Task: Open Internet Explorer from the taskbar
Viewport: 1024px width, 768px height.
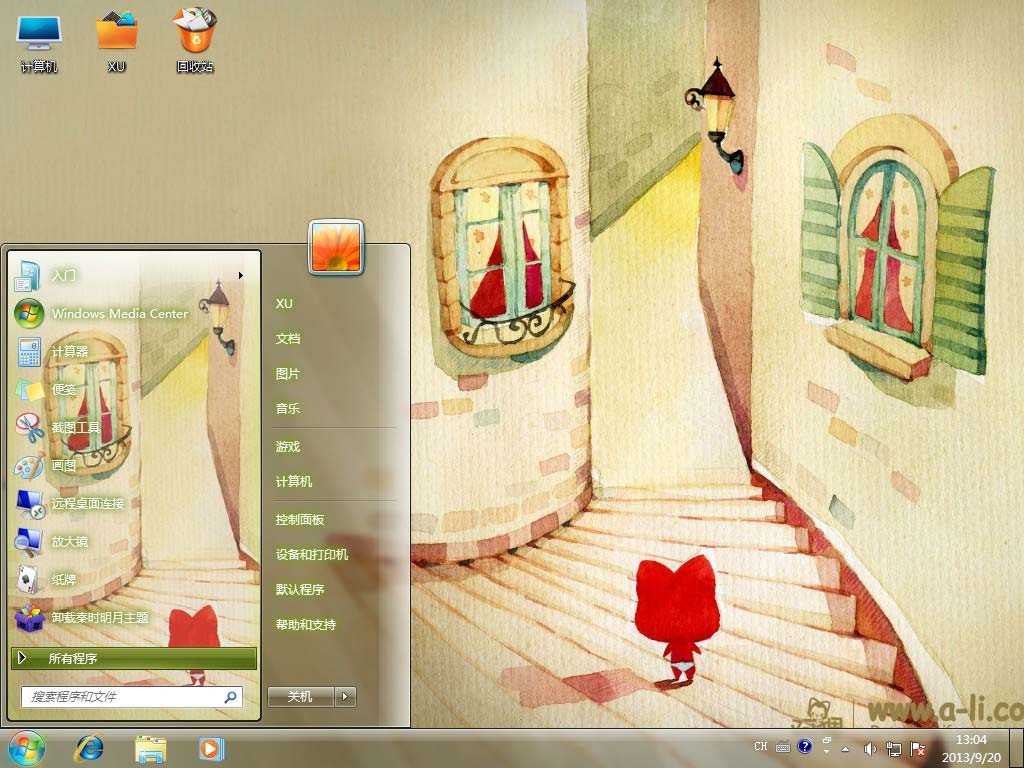Action: click(89, 748)
